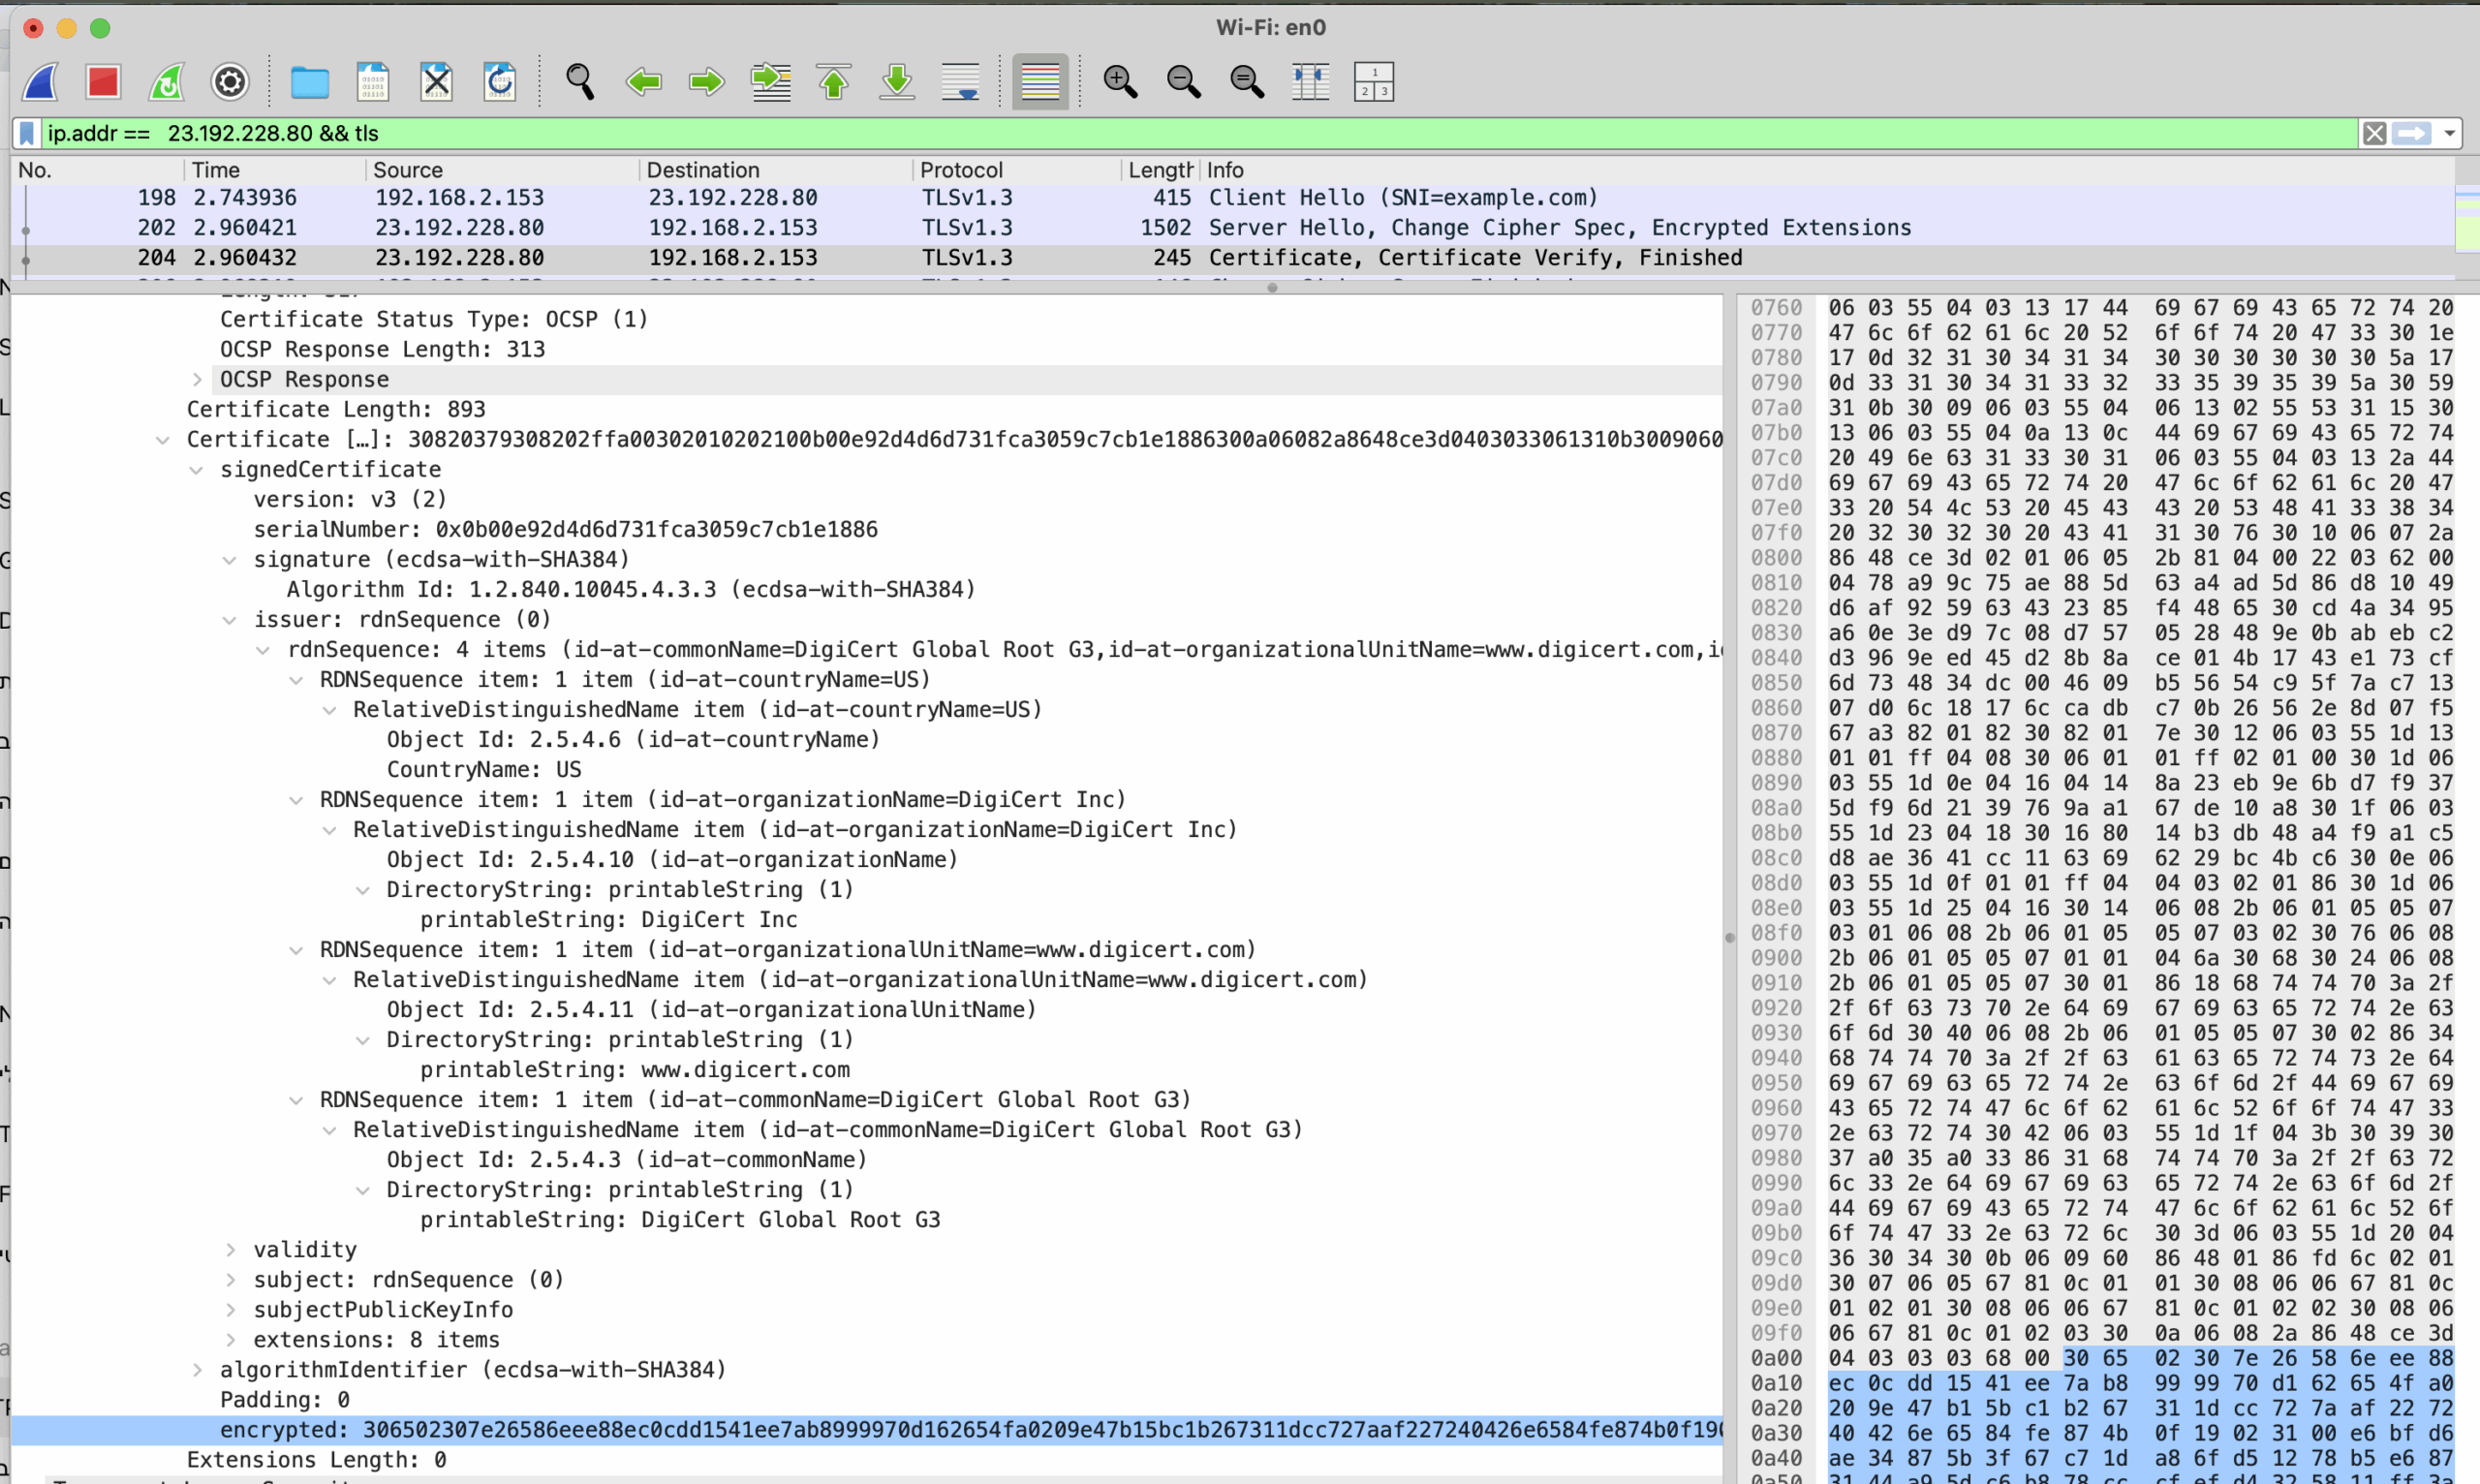Collapse the issuer: rdnSequence node
The height and width of the screenshot is (1484, 2480).
pyautogui.click(x=230, y=620)
